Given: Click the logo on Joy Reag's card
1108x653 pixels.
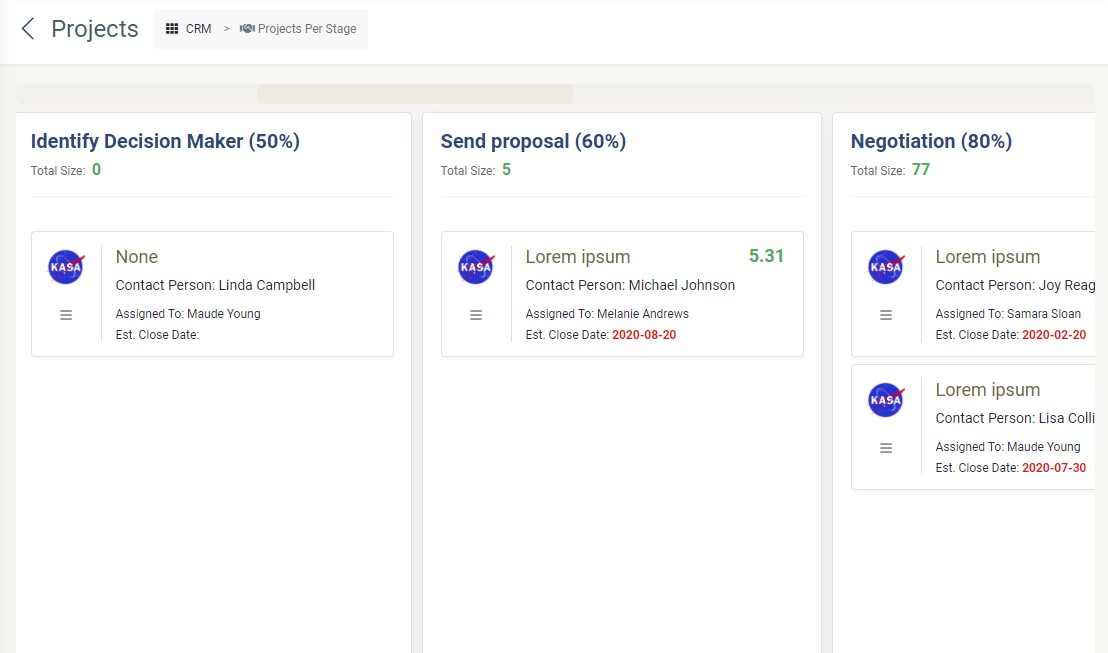Looking at the screenshot, I should 885,267.
